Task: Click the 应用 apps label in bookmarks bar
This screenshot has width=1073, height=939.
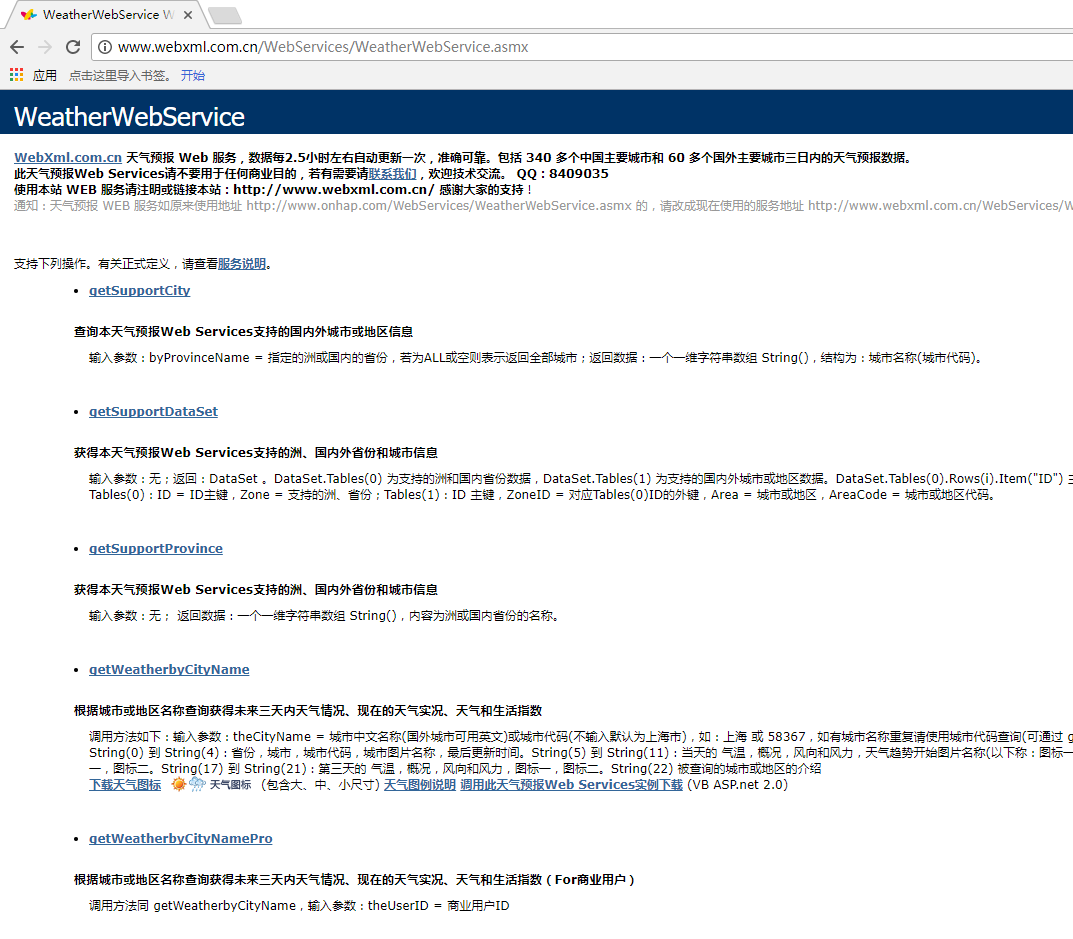Action: pyautogui.click(x=45, y=75)
